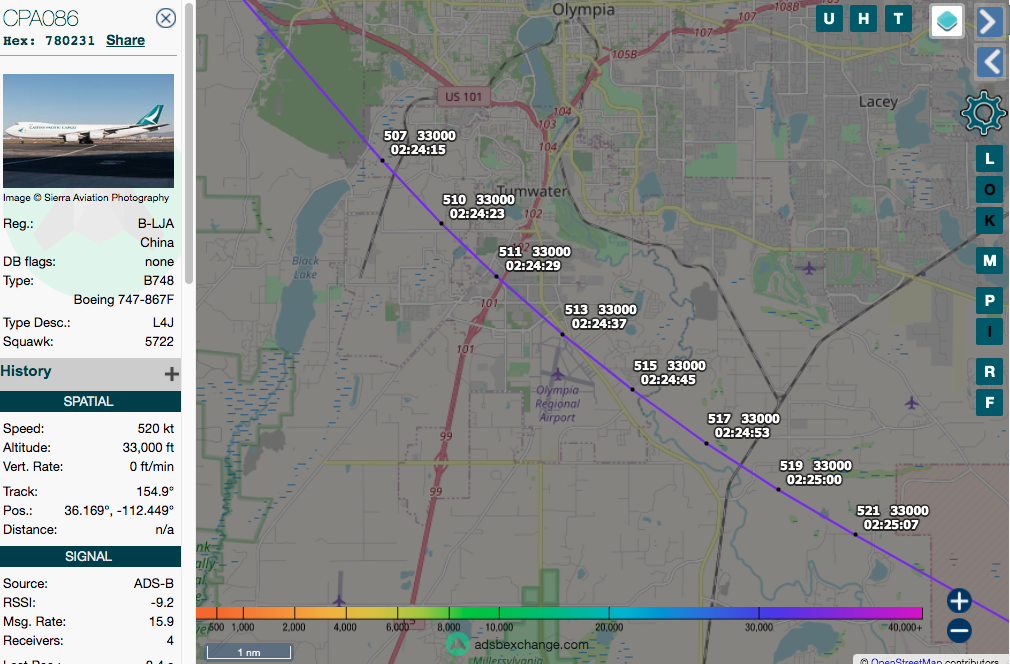Click the Vert. Rate value 0 ft/min
1010x664 pixels.
151,466
